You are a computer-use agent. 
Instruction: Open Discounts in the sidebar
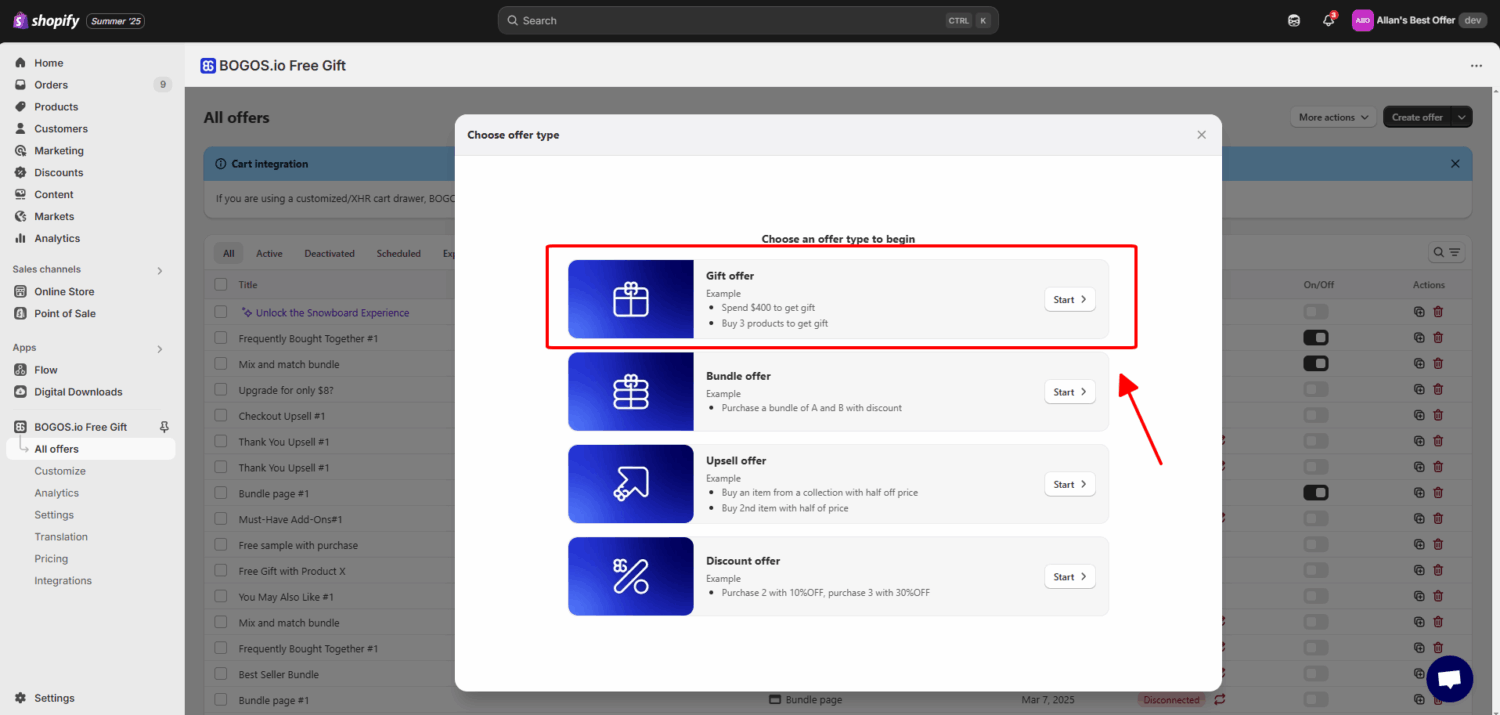coord(59,173)
